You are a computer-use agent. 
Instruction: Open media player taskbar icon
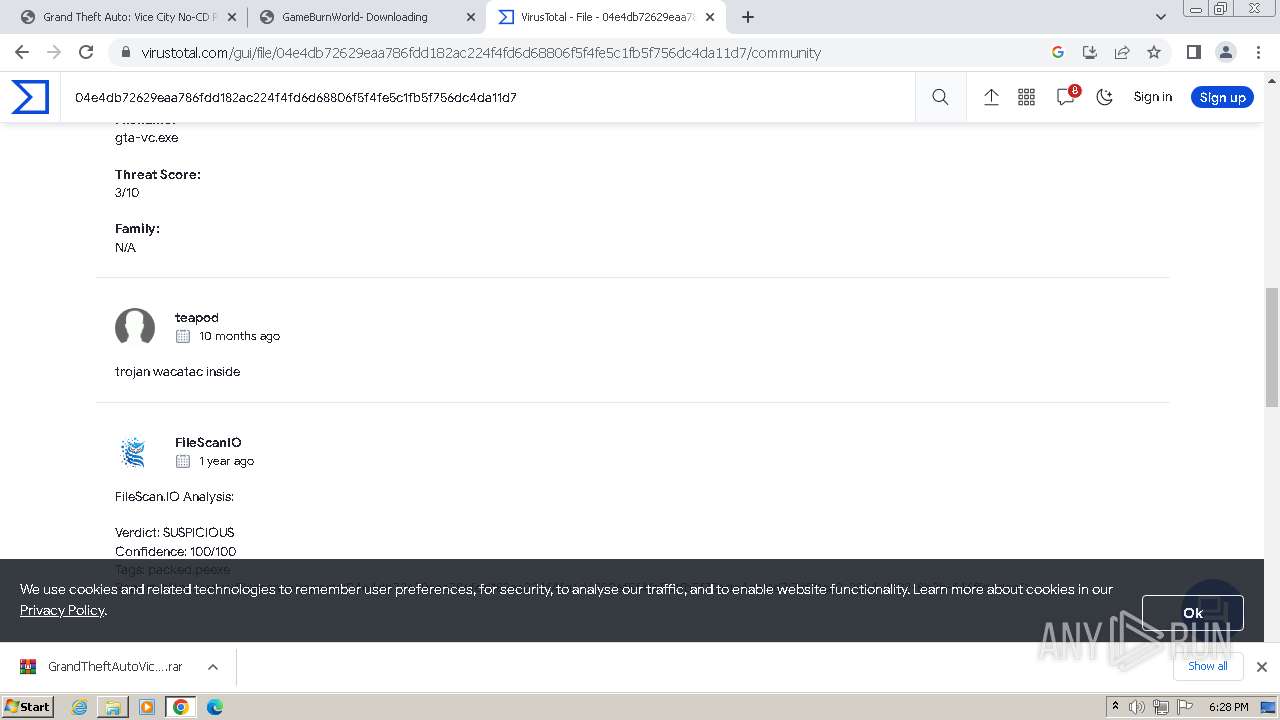[x=147, y=707]
